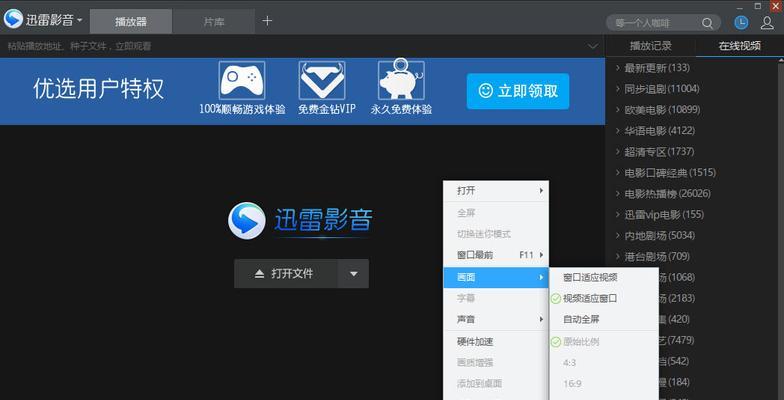The height and width of the screenshot is (400, 784).
Task: Switch to the 播放器 tab
Action: pos(130,22)
